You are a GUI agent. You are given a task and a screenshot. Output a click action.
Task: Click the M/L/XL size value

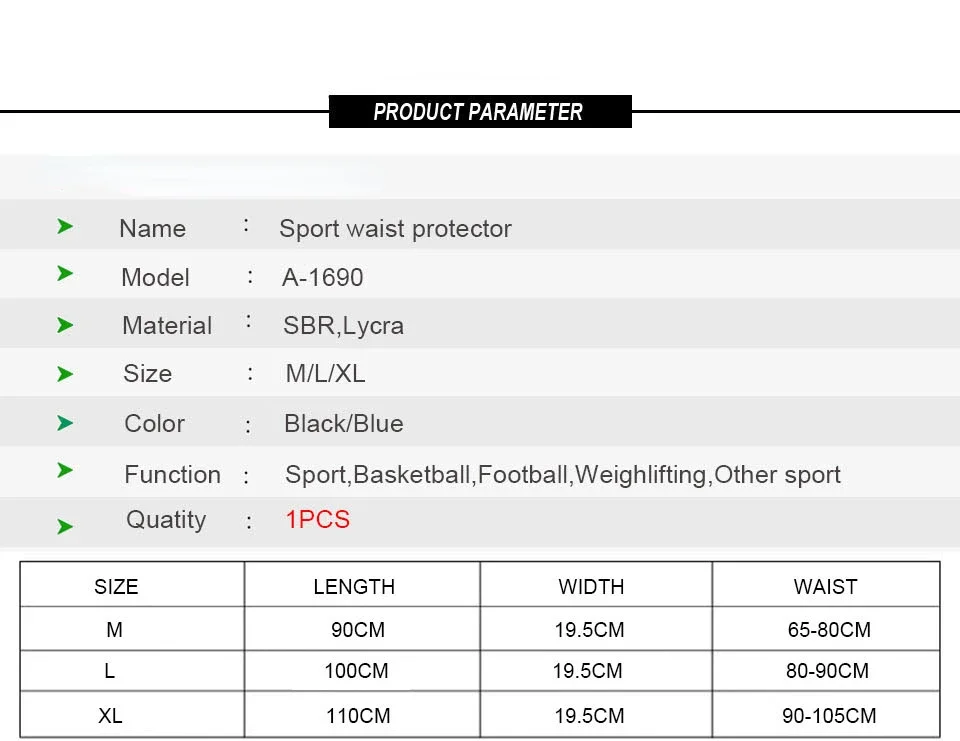pos(325,374)
